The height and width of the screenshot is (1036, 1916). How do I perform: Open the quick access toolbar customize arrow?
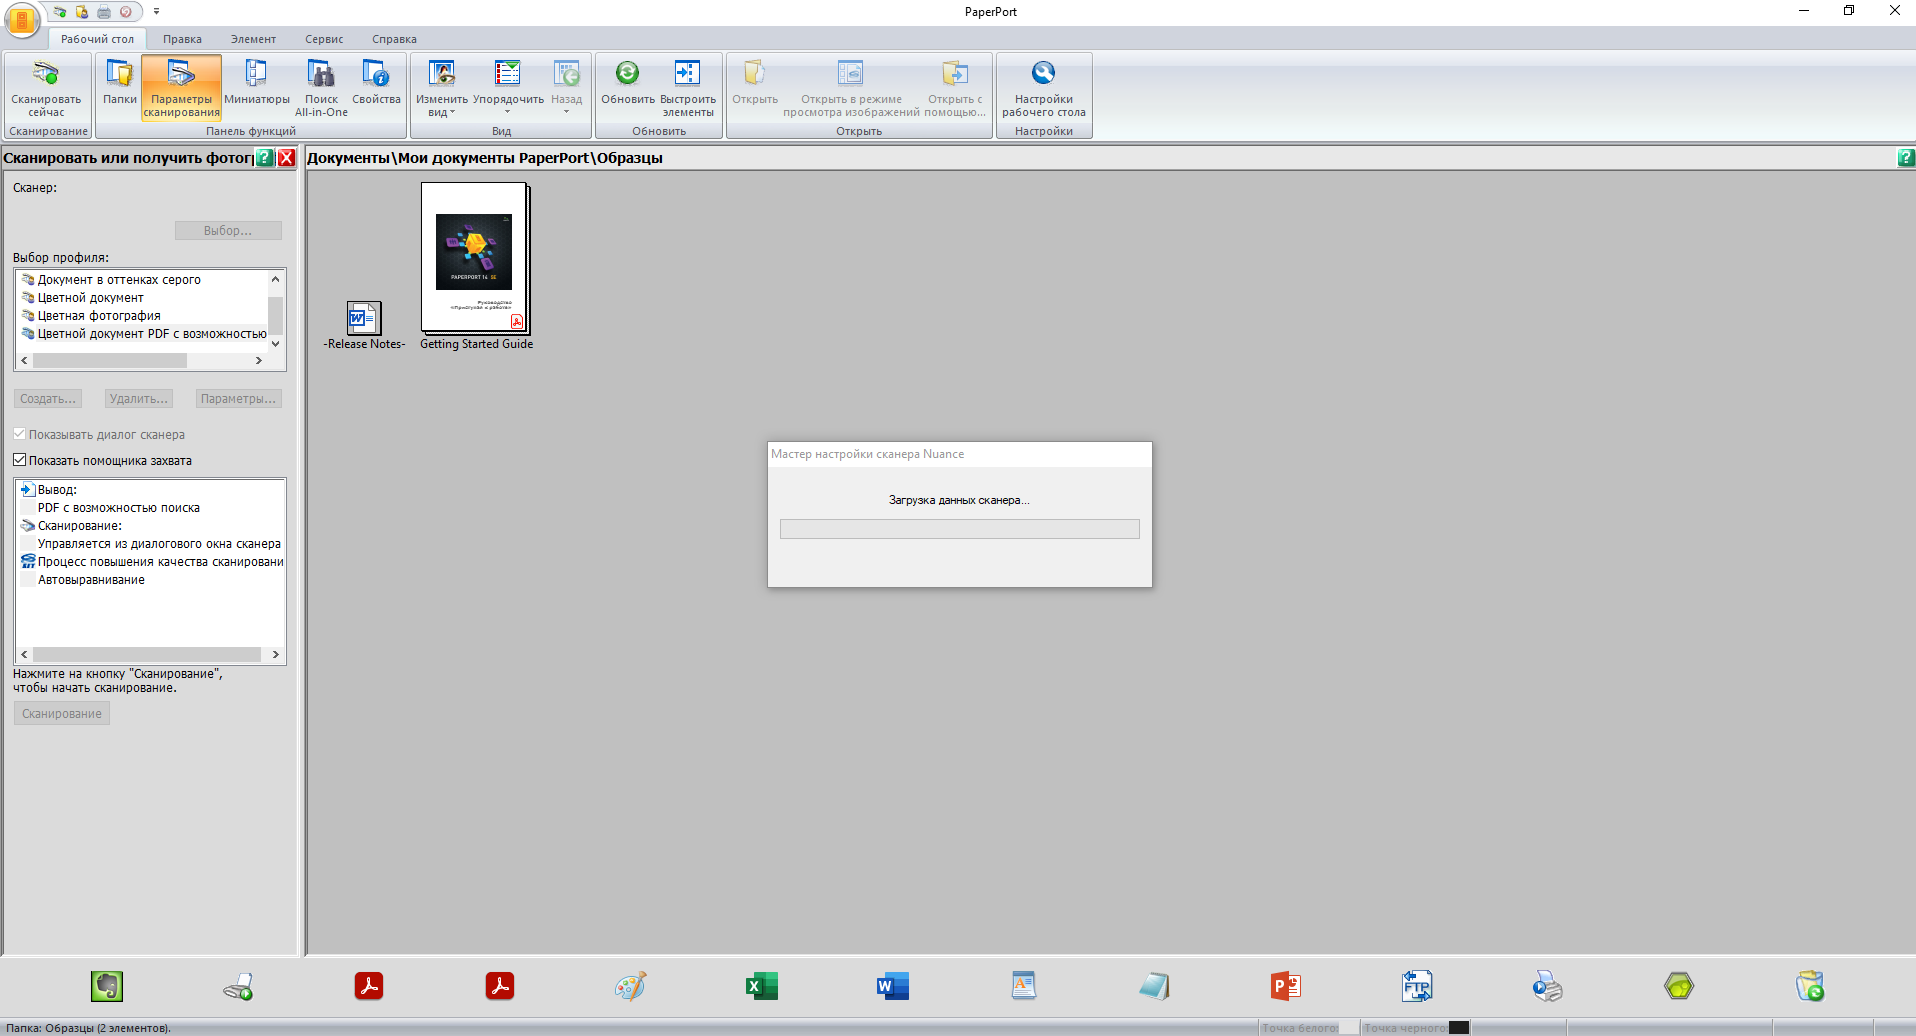coord(156,12)
